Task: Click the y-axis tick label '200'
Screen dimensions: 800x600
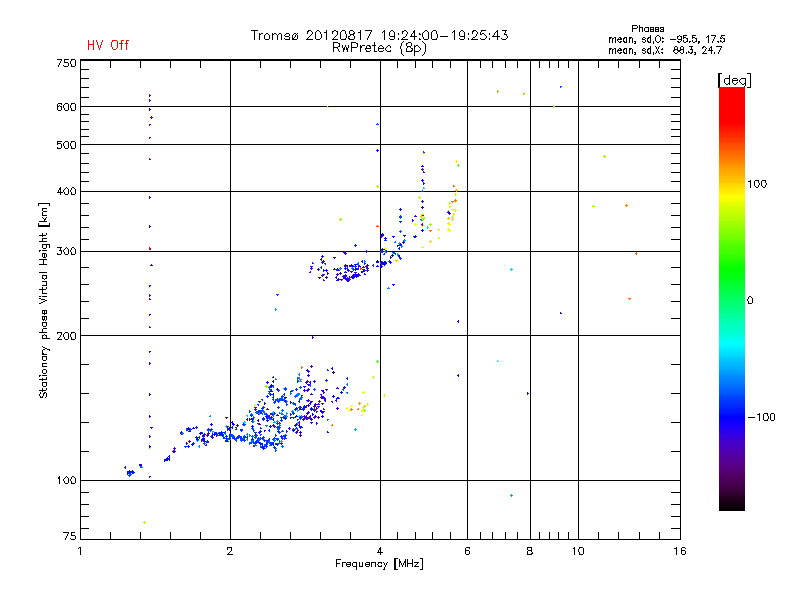Action: (x=66, y=336)
